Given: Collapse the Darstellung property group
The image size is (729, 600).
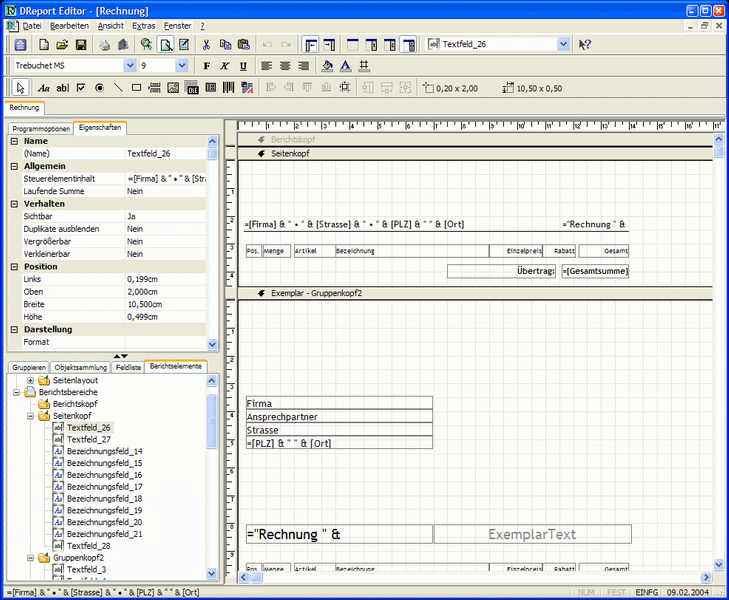Looking at the screenshot, I should point(14,330).
